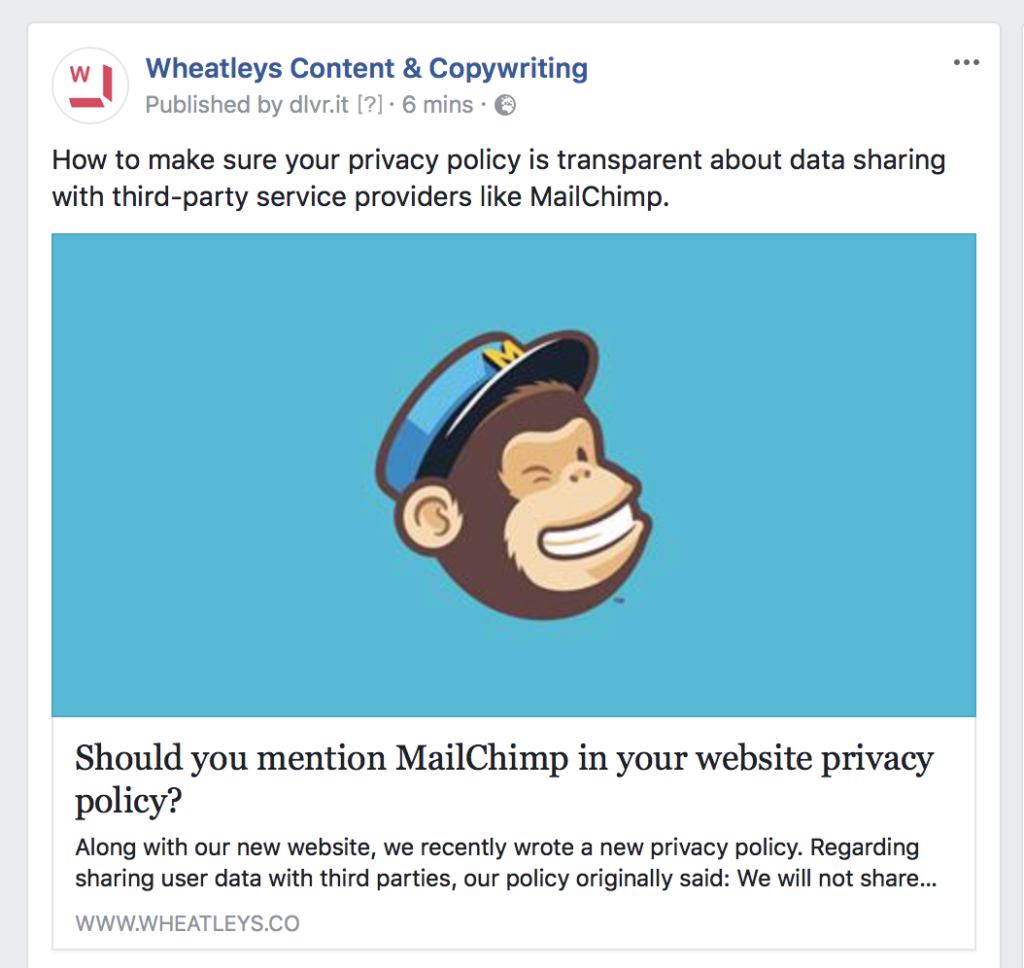Click the Wheatleys page profile avatar

pos(90,86)
